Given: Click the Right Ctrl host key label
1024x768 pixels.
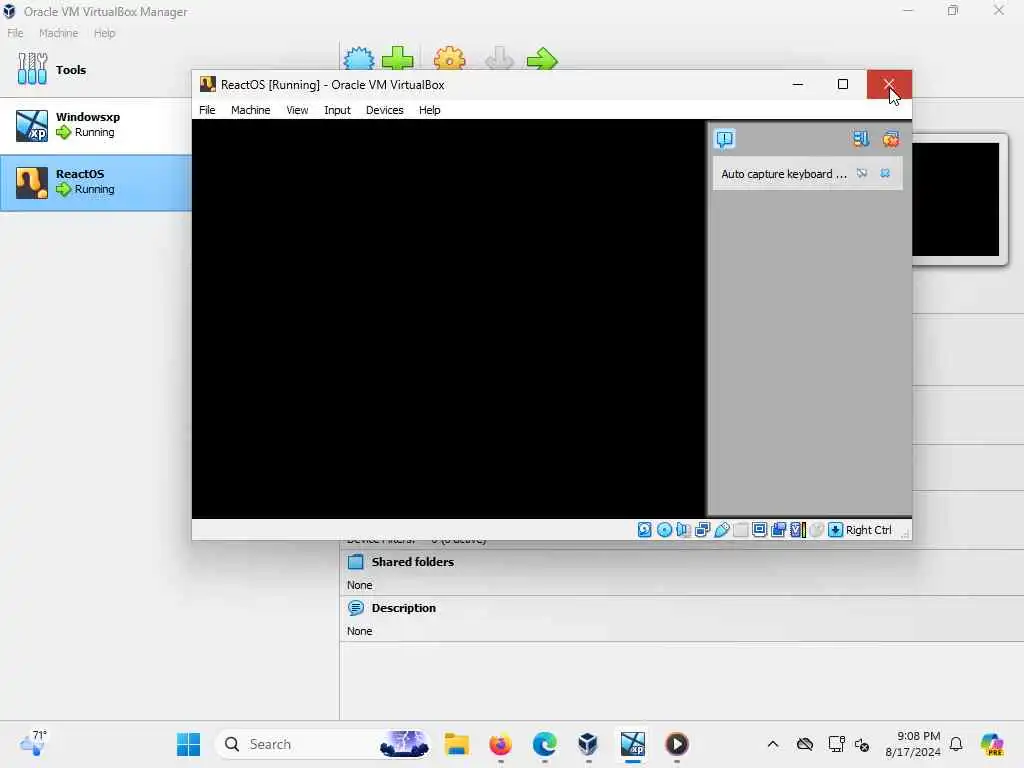Looking at the screenshot, I should click(869, 530).
